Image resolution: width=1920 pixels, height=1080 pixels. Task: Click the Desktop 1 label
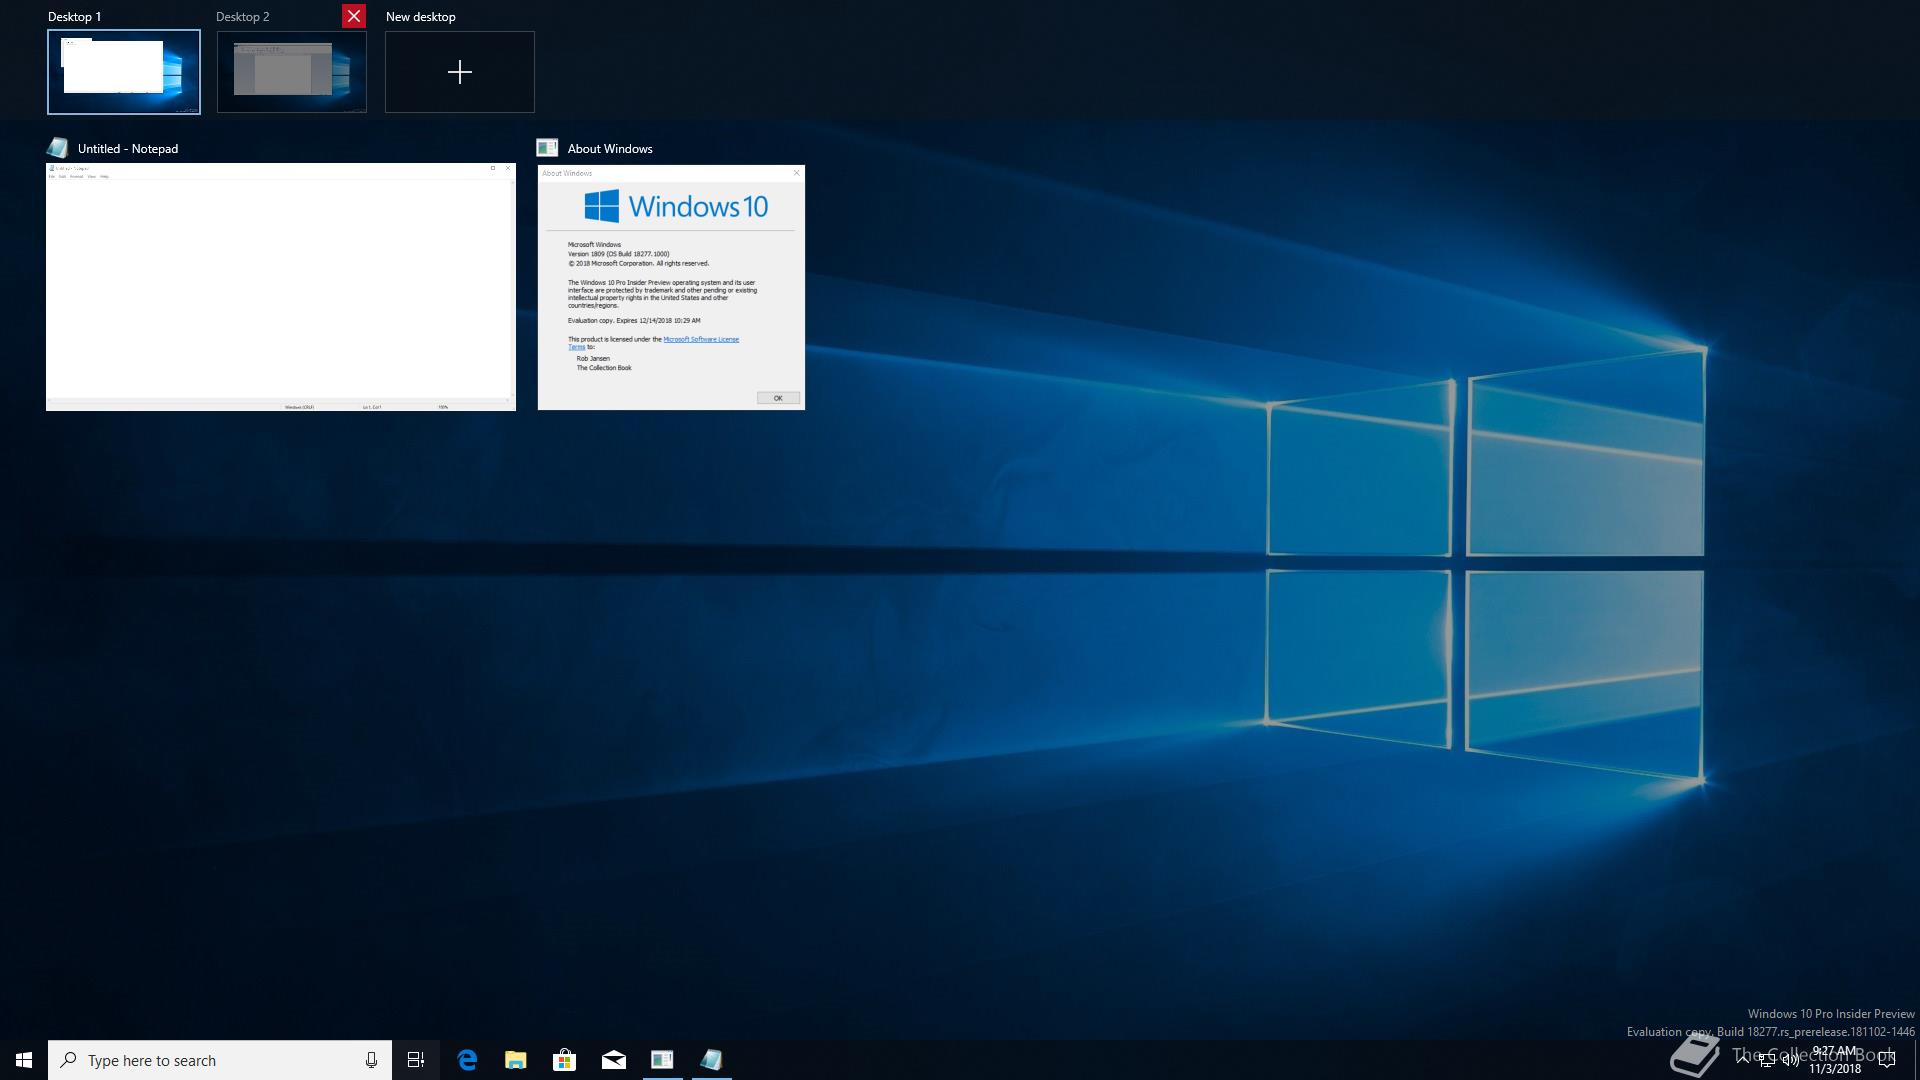pyautogui.click(x=74, y=16)
